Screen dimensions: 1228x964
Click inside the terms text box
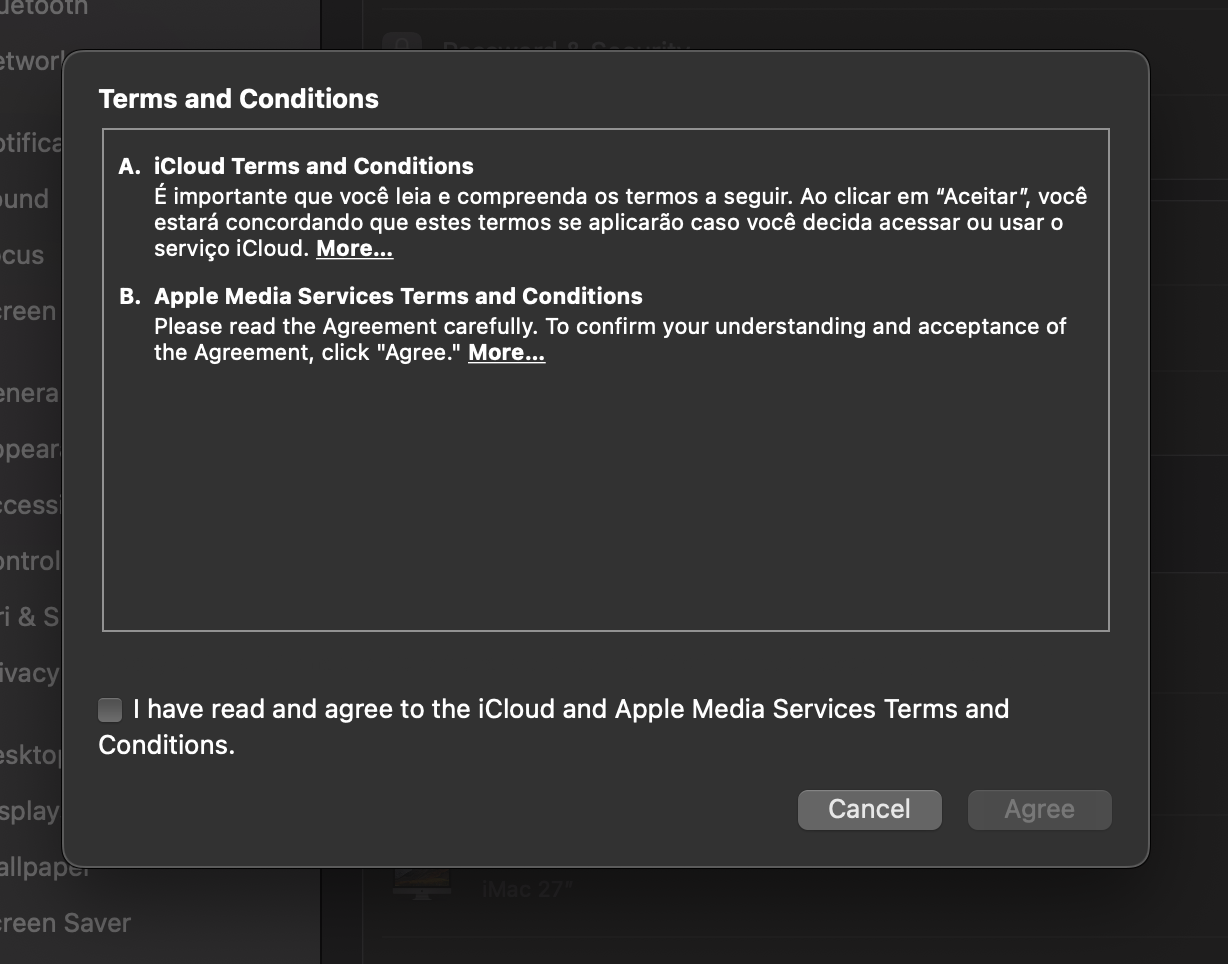click(x=605, y=490)
